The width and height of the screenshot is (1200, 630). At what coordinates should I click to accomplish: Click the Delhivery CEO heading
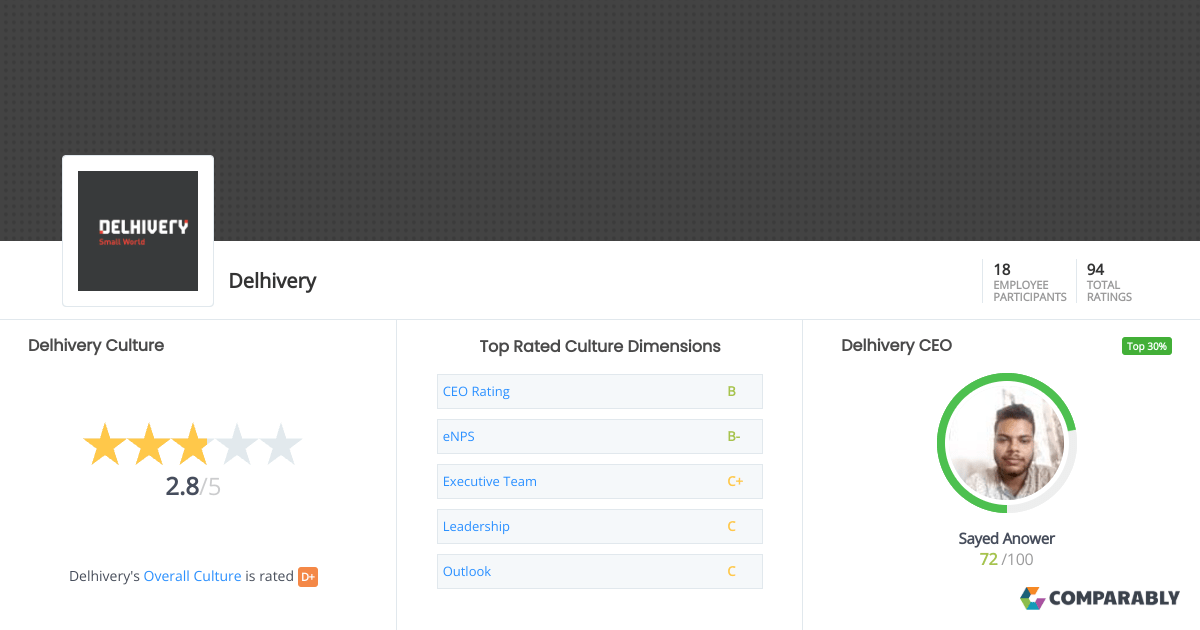896,345
